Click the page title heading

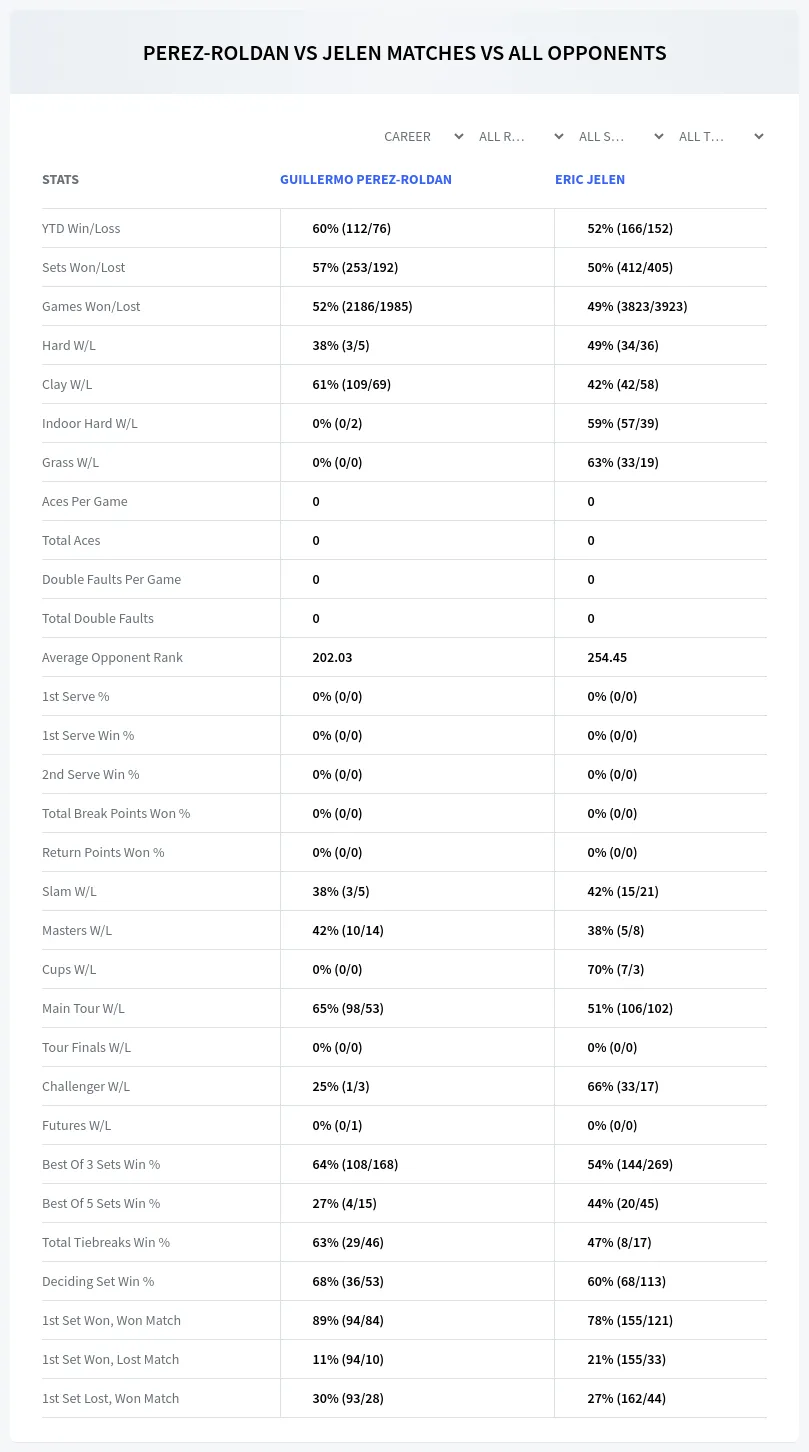pos(404,53)
